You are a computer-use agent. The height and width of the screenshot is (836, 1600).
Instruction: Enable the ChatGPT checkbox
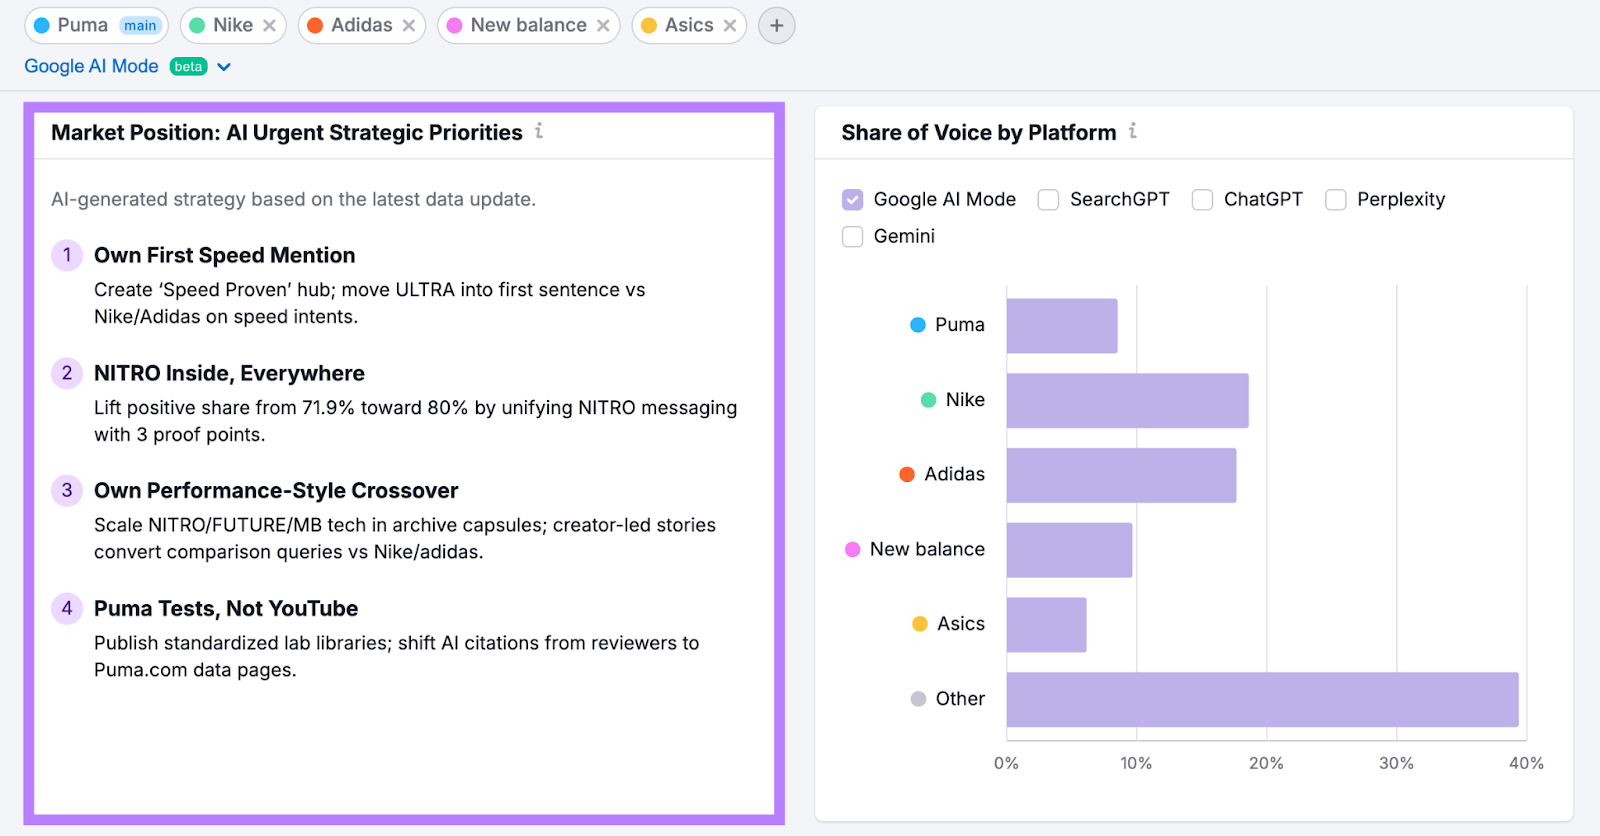[1200, 199]
